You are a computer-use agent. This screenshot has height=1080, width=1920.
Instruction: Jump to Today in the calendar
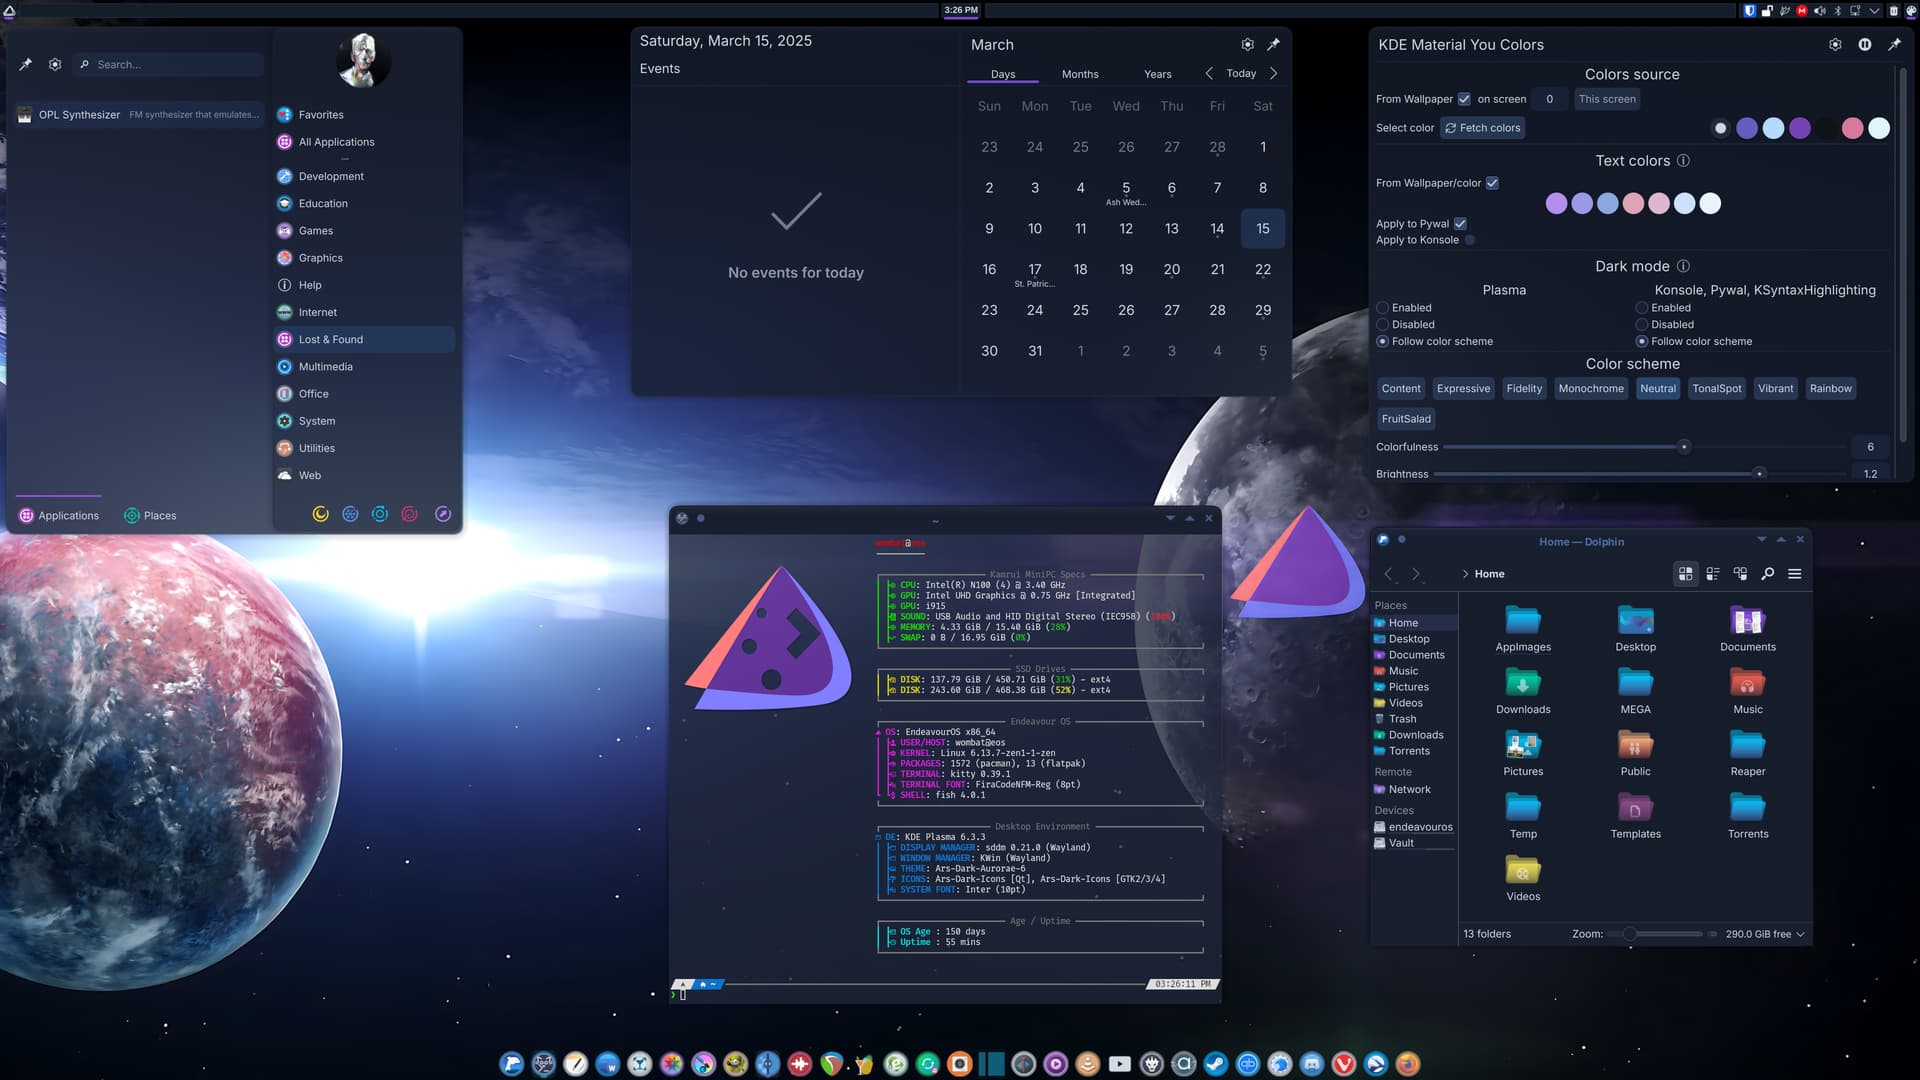tap(1241, 73)
